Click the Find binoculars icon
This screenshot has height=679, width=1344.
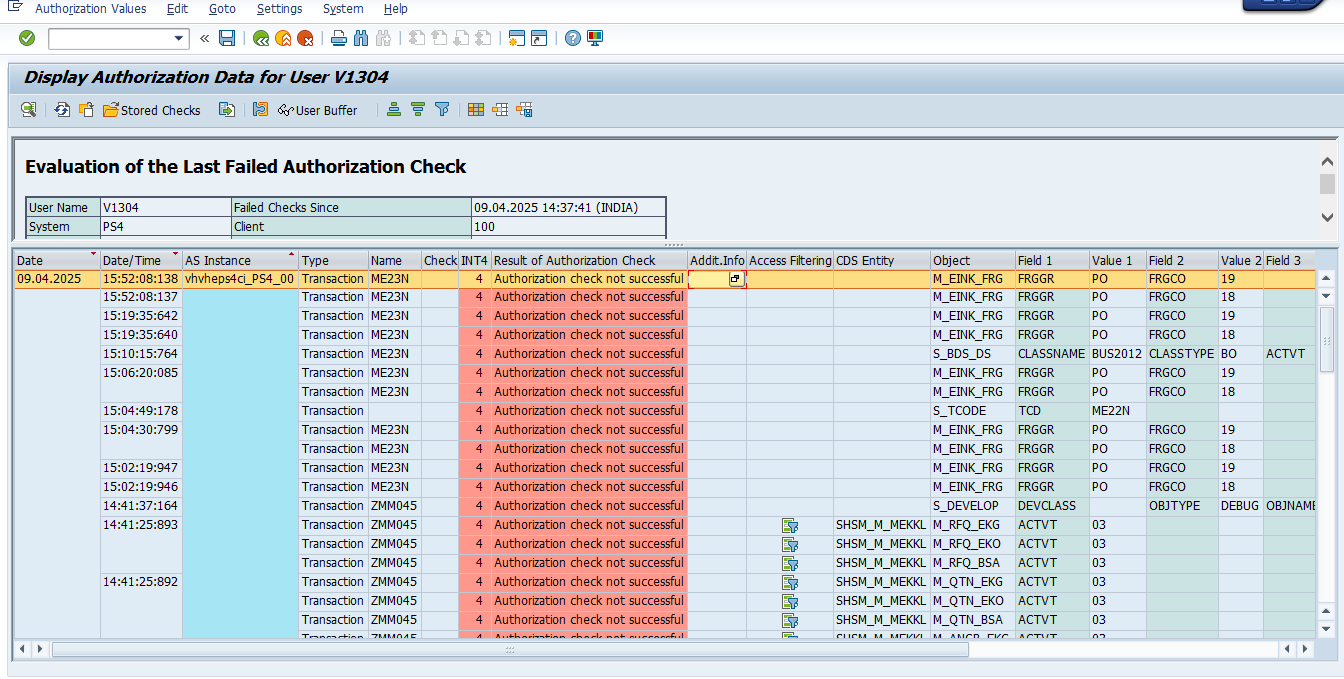361,38
